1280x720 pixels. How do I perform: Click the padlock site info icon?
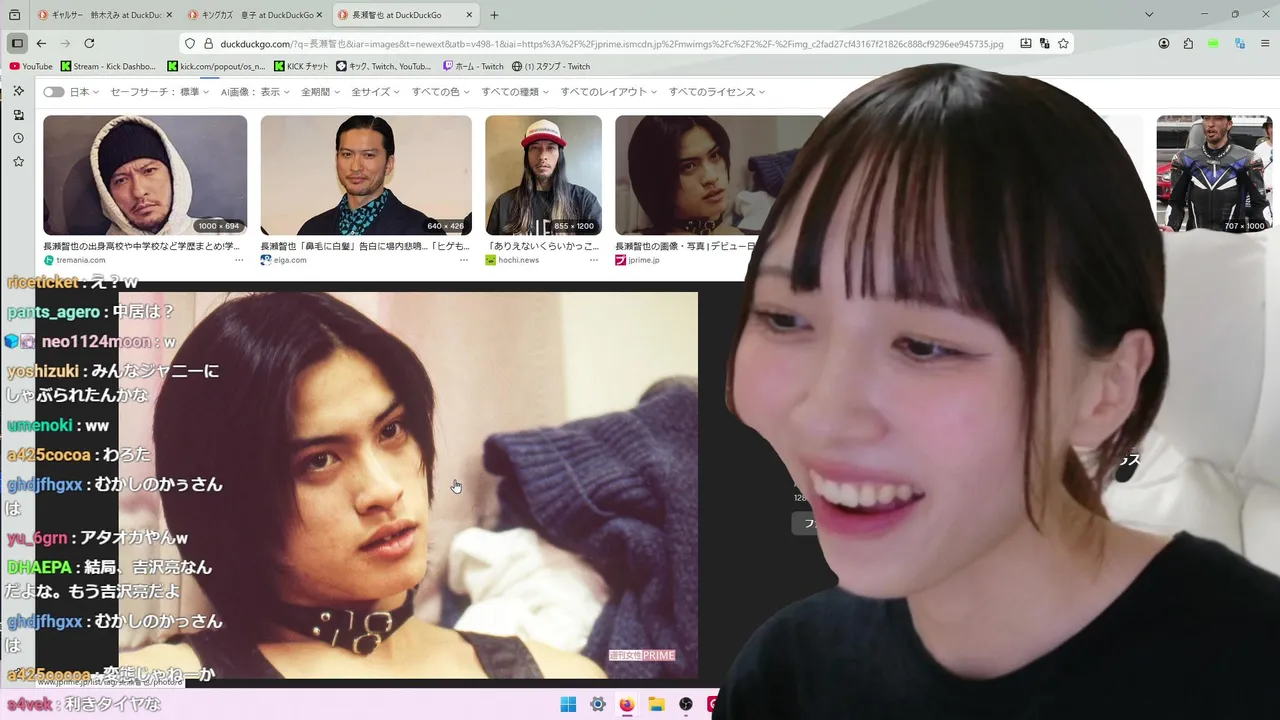coord(209,44)
